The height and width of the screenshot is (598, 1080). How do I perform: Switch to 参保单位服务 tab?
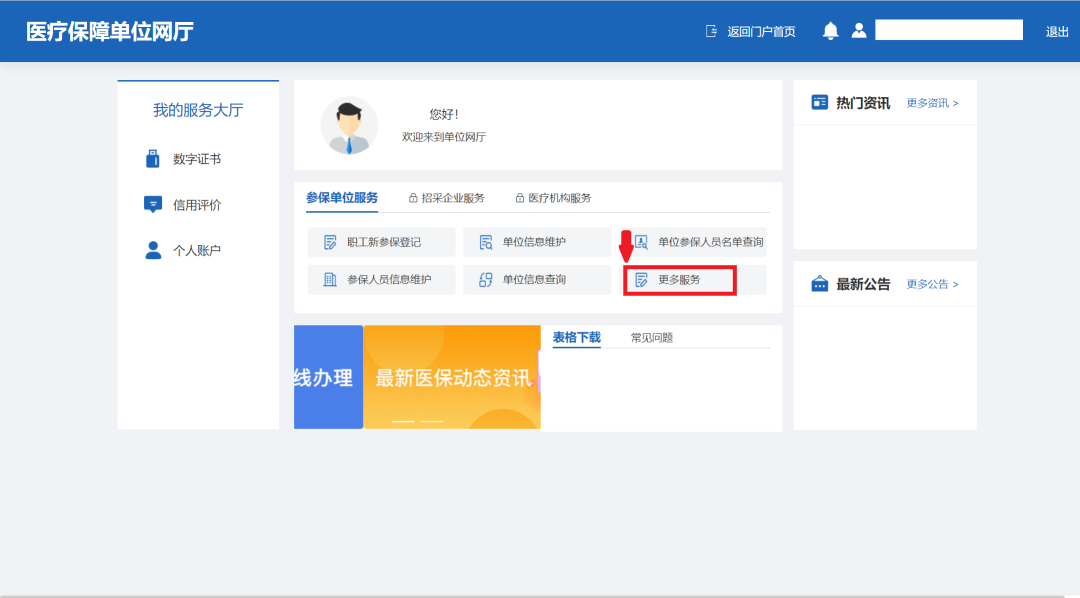point(342,198)
